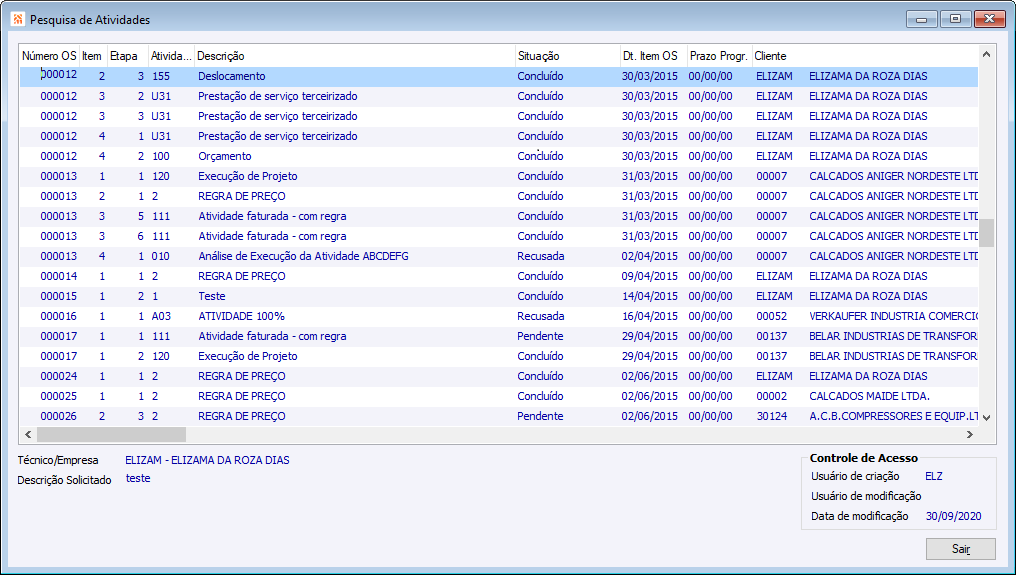Click the vertical scrollbar thumb

(986, 233)
